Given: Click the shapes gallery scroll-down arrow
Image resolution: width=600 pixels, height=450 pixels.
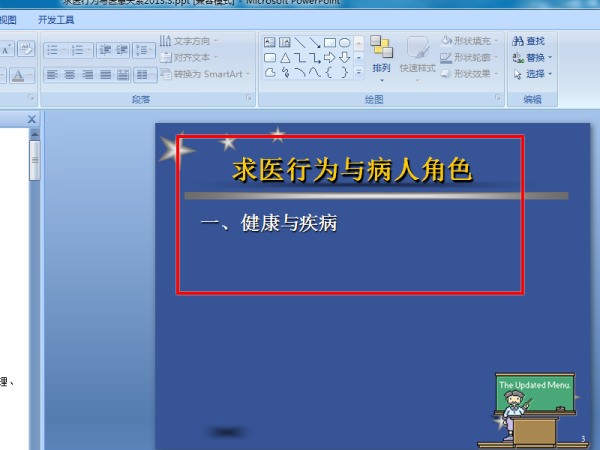Looking at the screenshot, I should coord(359,58).
